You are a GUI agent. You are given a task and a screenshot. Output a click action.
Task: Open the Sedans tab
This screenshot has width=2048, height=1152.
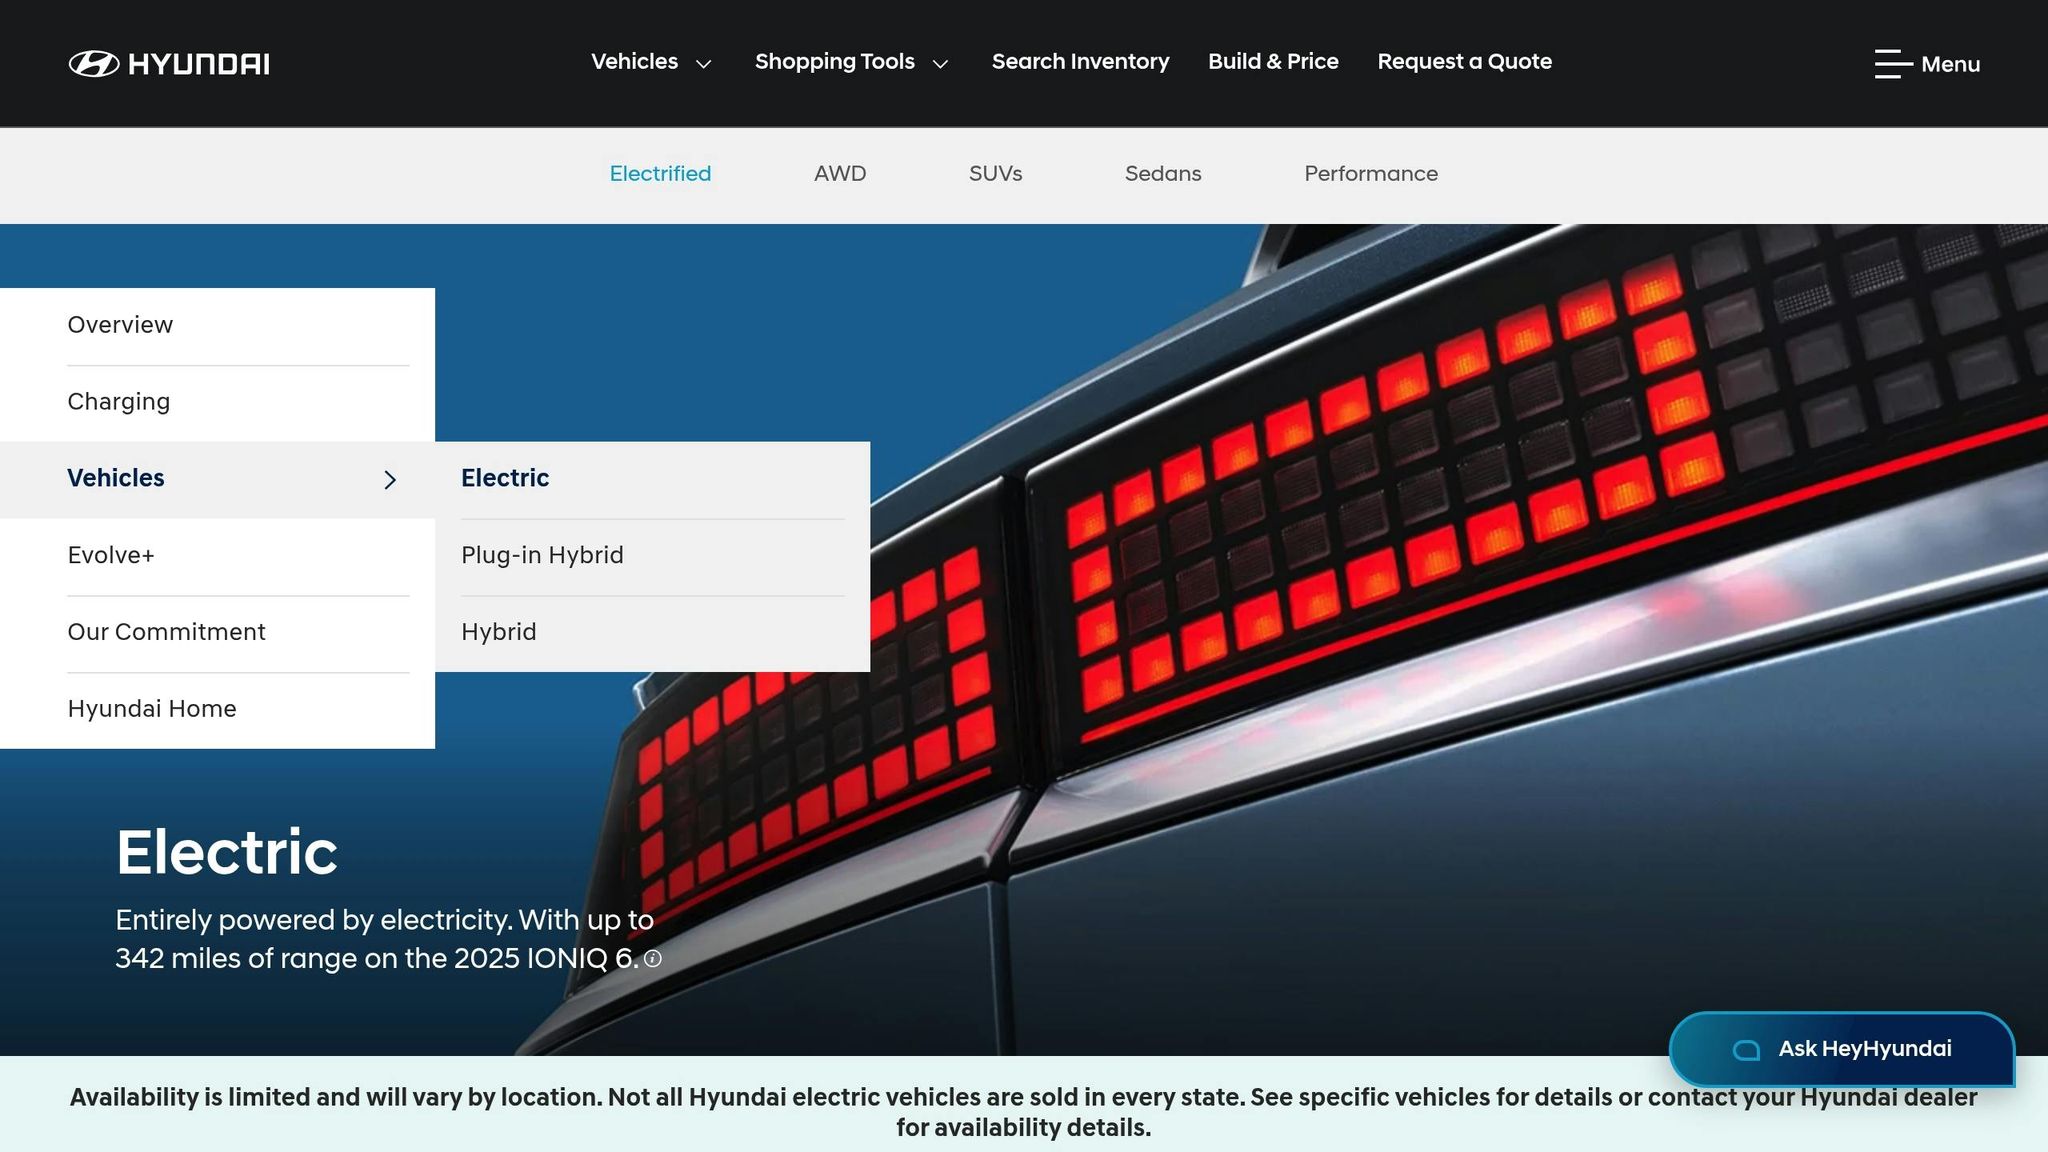click(x=1163, y=174)
